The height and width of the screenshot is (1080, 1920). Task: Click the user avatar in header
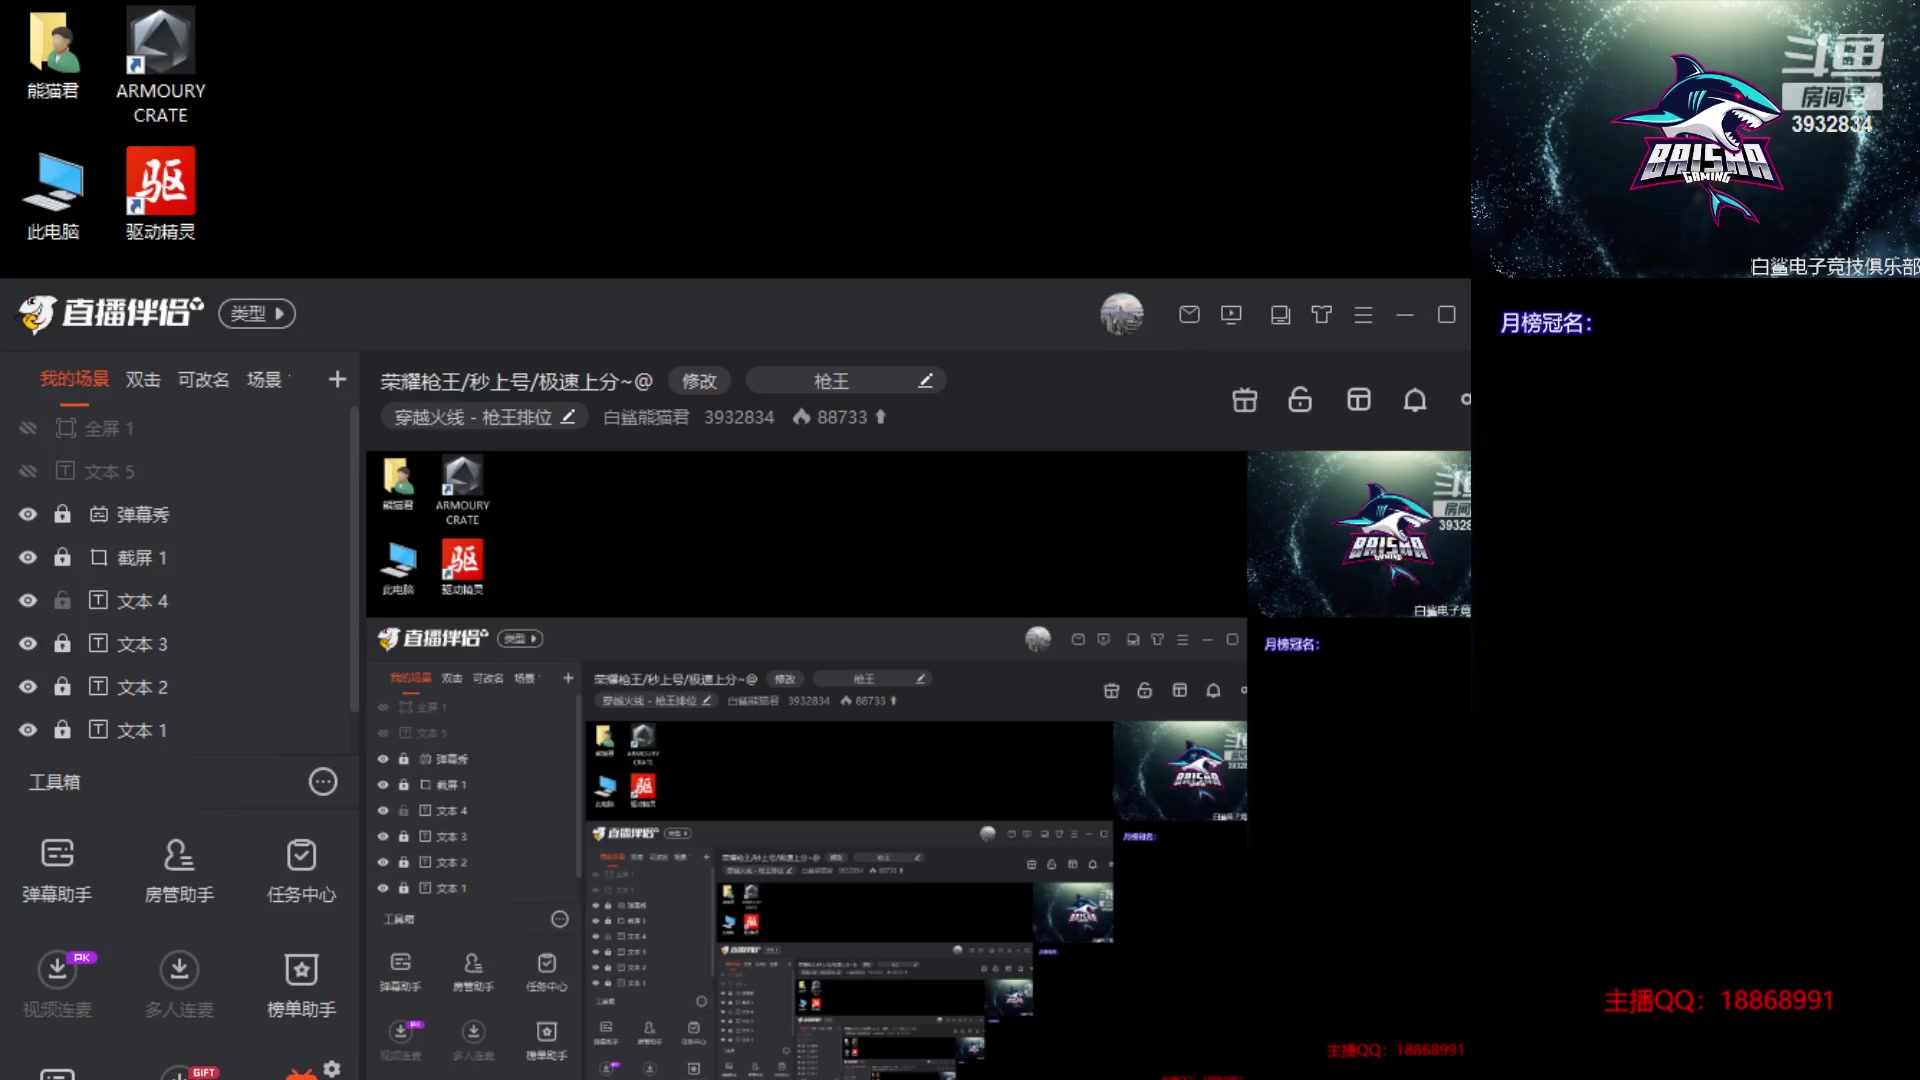(1122, 314)
